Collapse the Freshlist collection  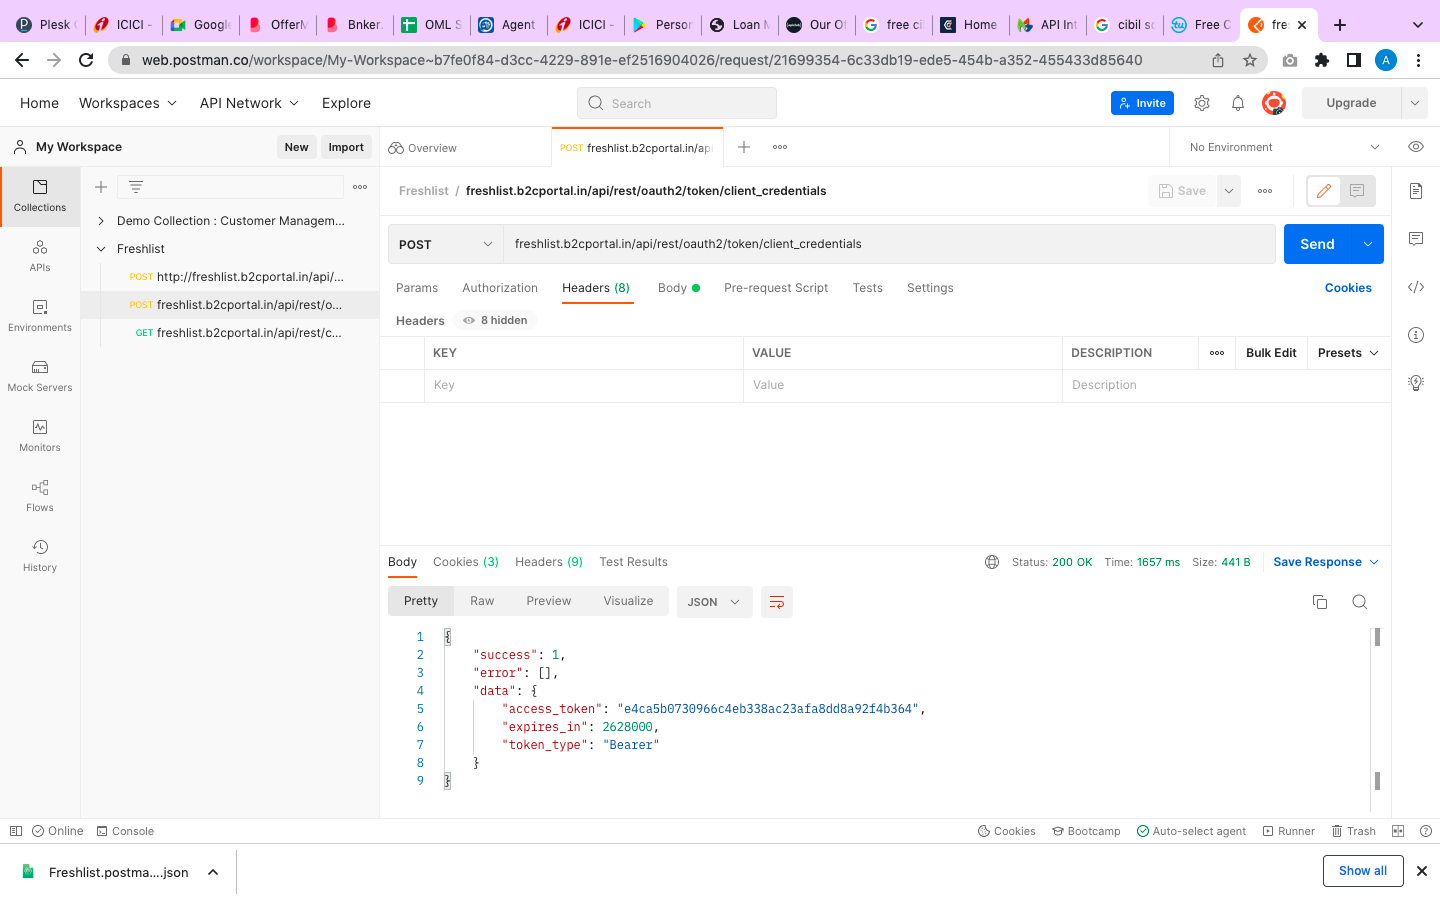pyautogui.click(x=101, y=249)
